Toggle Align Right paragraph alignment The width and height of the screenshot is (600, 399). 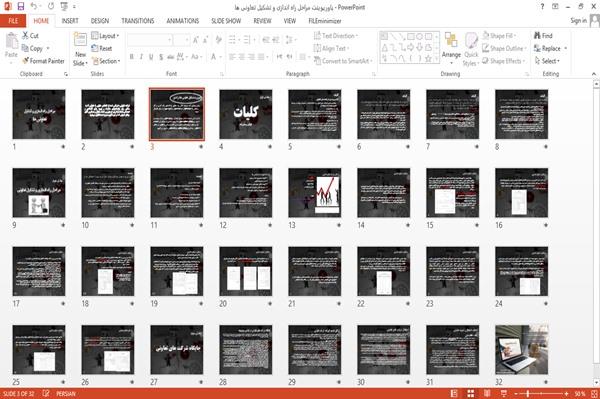click(x=251, y=57)
